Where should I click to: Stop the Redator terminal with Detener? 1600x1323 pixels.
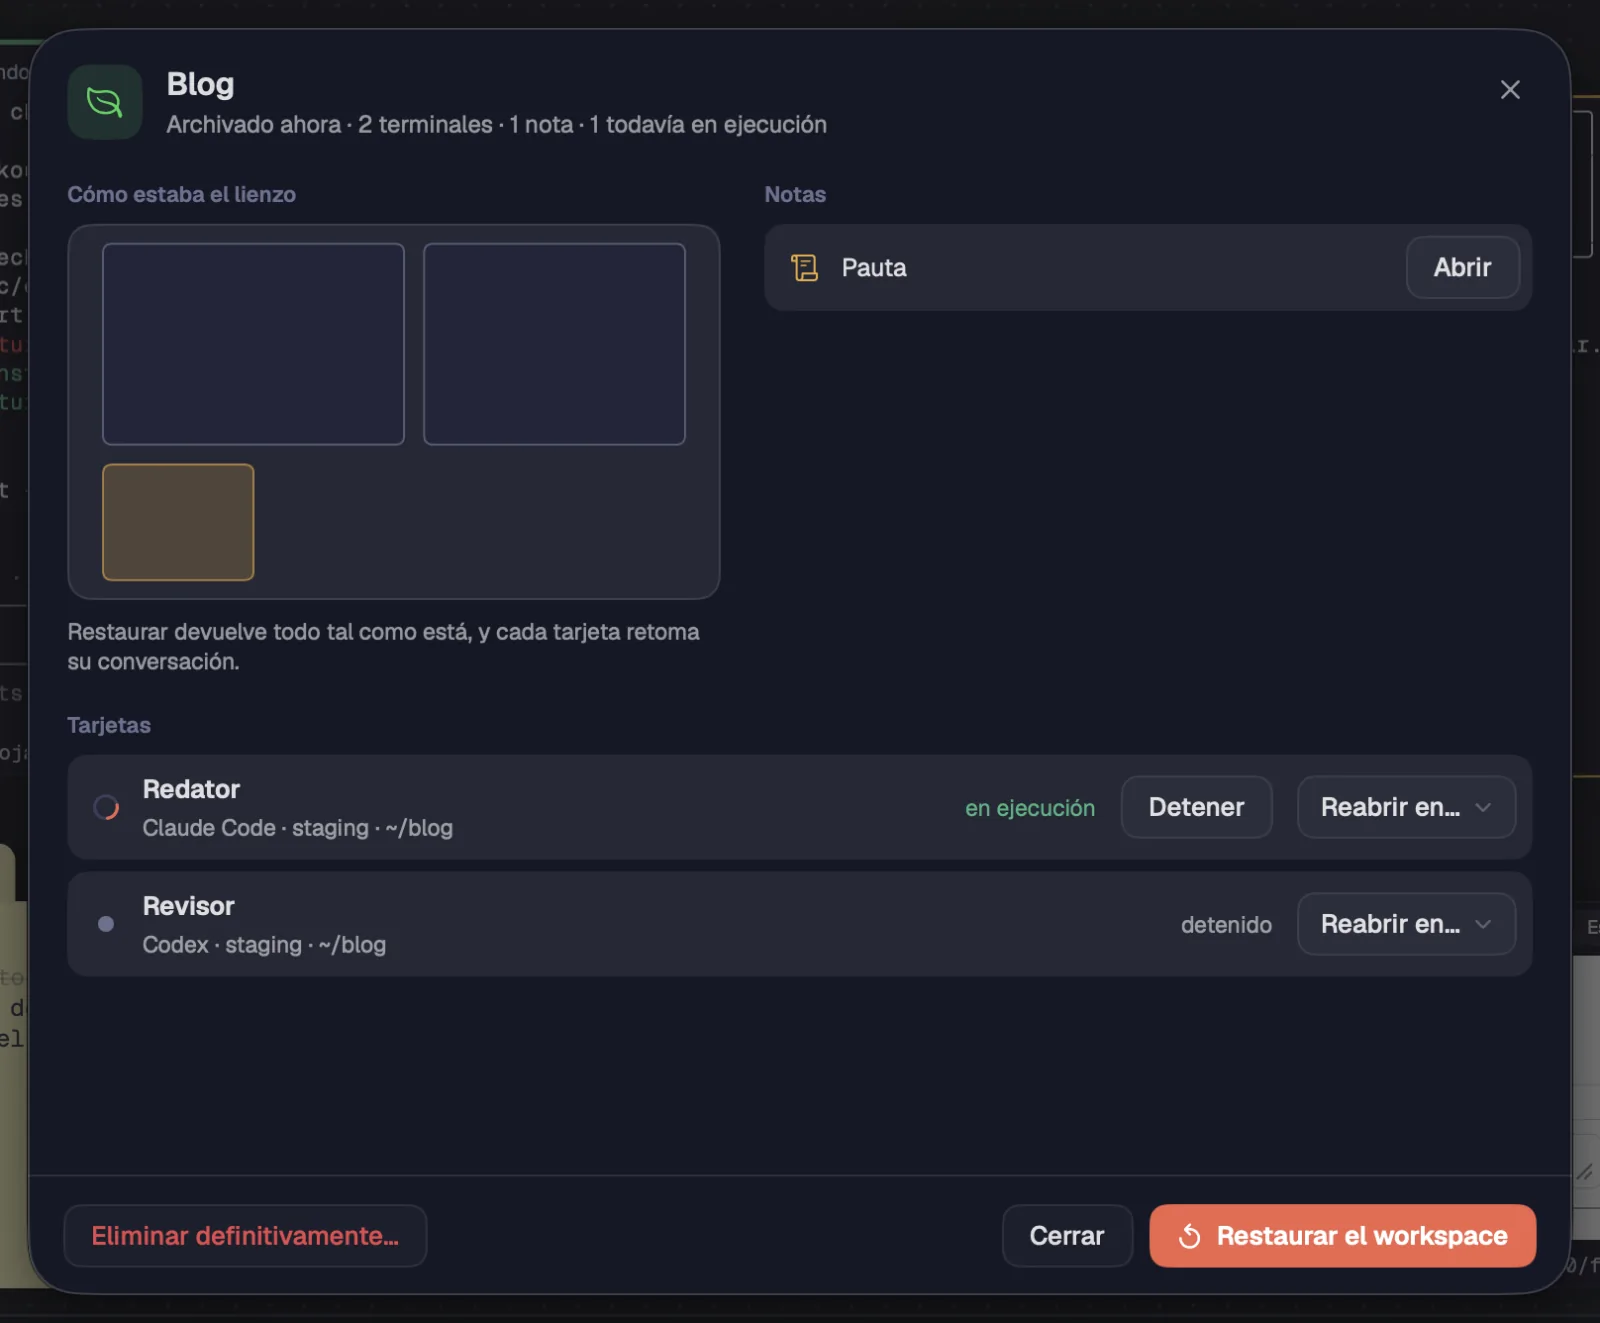click(1196, 807)
